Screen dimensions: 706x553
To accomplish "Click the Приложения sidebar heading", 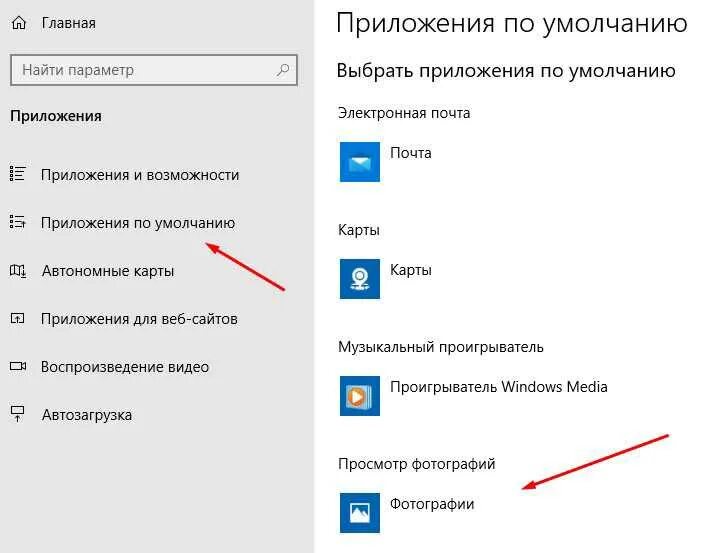I will coord(56,116).
